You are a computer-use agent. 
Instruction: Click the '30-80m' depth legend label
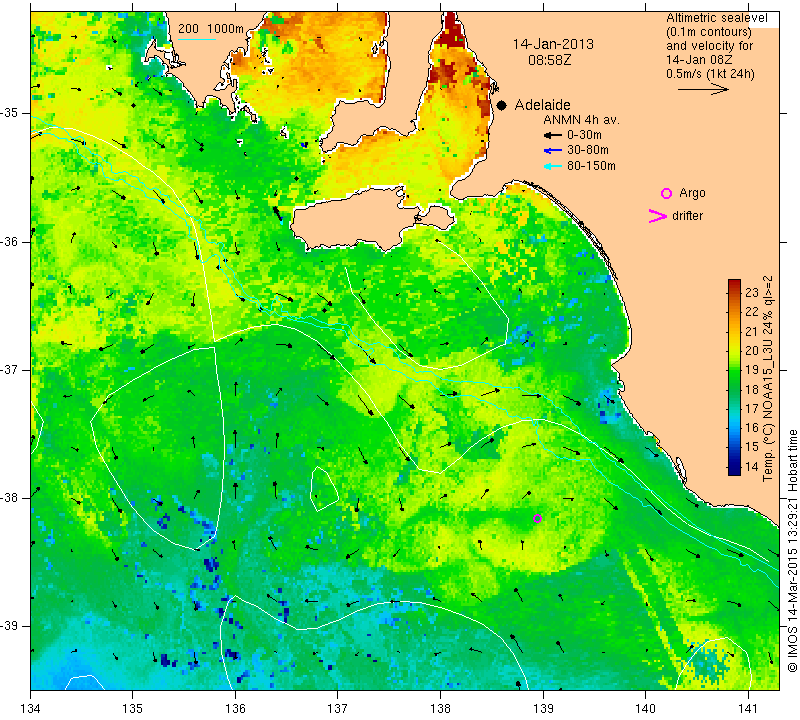(x=588, y=150)
